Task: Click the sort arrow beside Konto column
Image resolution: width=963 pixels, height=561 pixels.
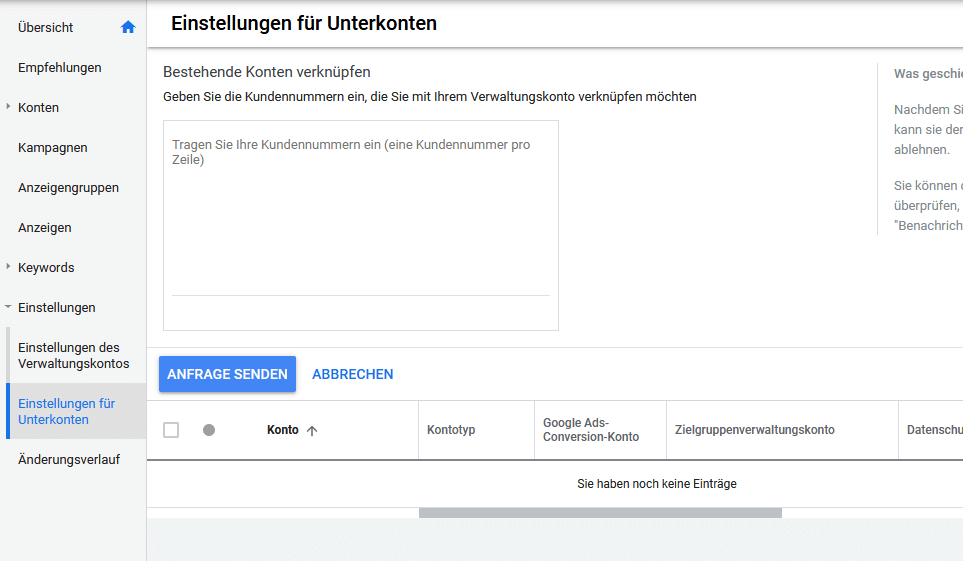Action: tap(312, 431)
